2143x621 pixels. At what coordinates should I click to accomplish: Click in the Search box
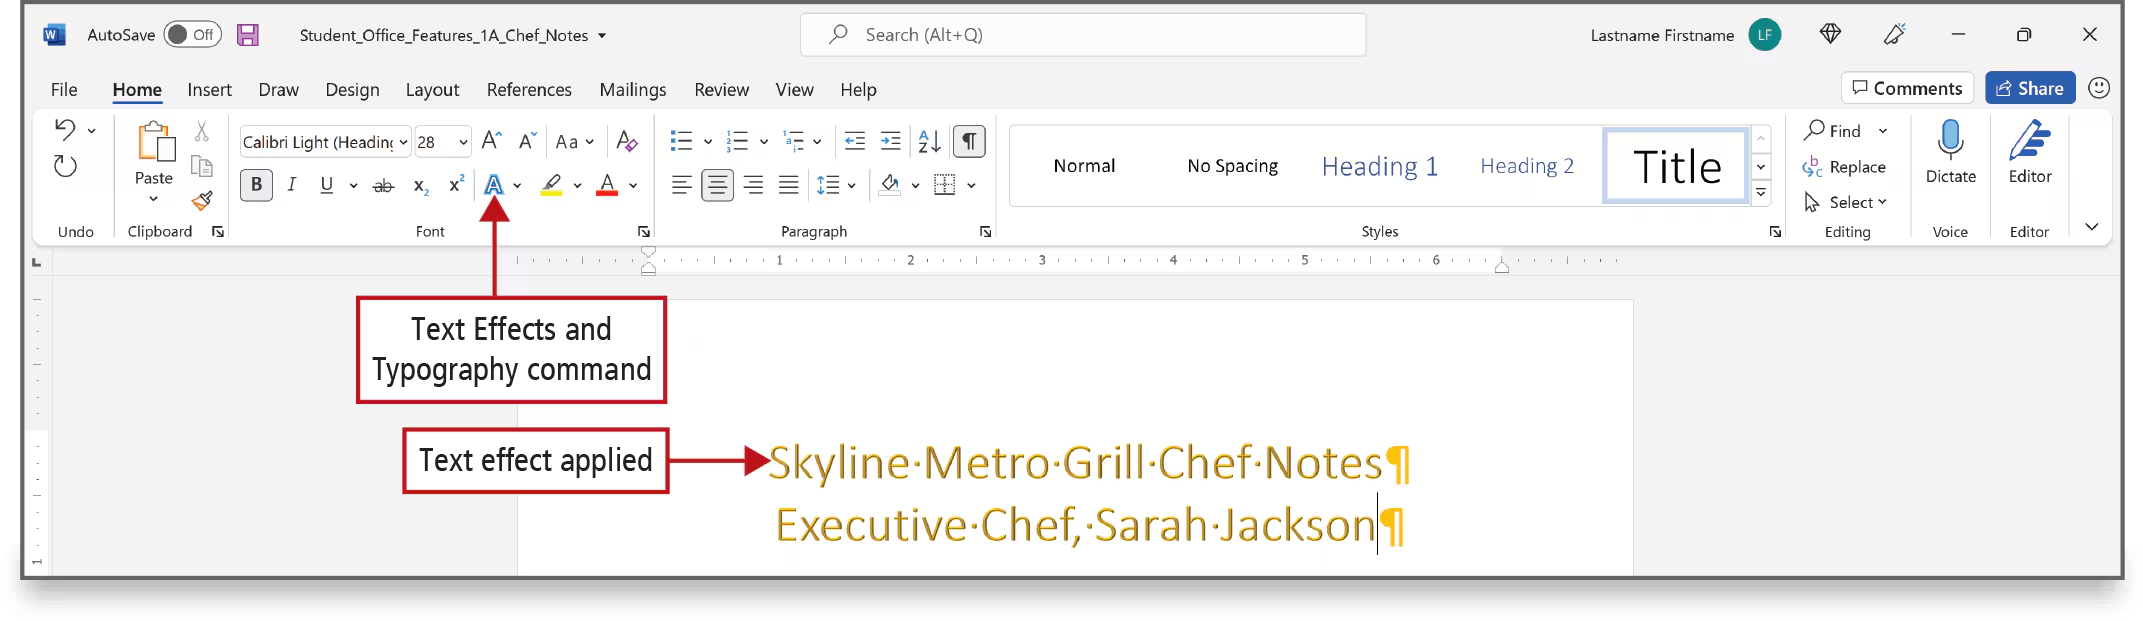pos(1082,35)
